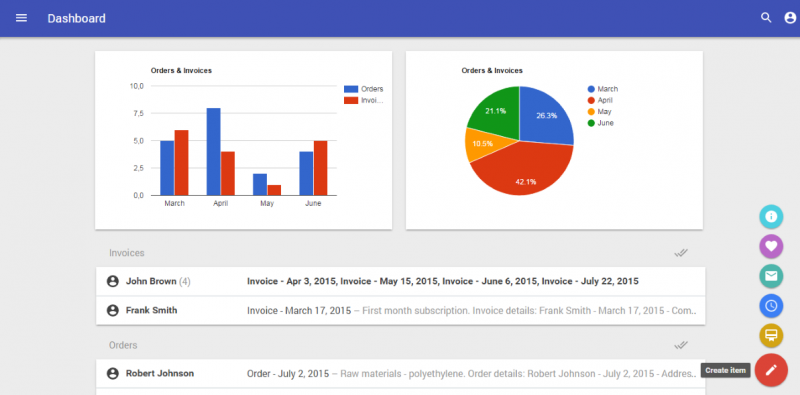This screenshot has width=800, height=395.
Task: Click the purple heart favorite button
Action: pyautogui.click(x=771, y=246)
